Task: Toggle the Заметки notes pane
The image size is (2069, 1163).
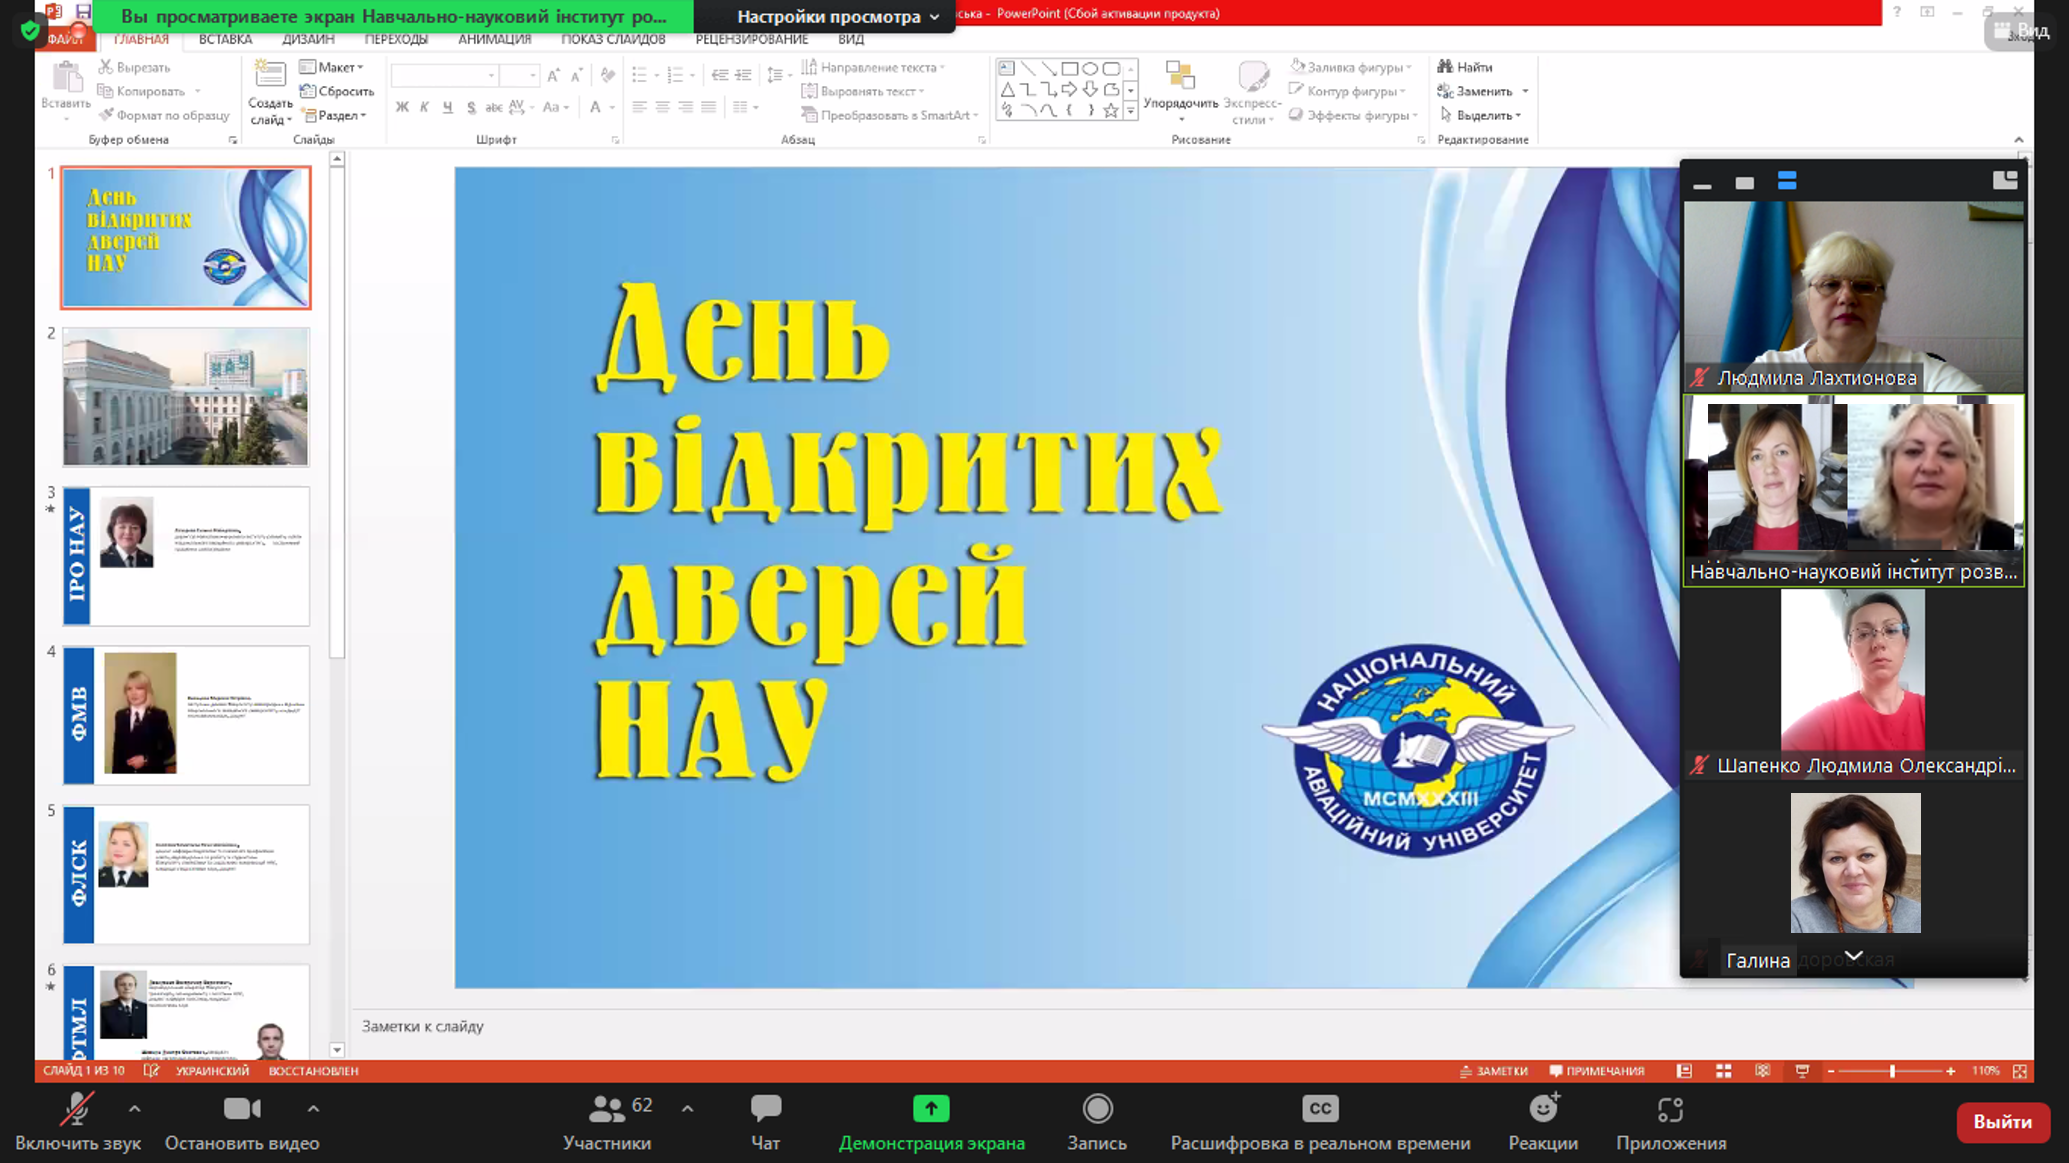Action: tap(1494, 1071)
